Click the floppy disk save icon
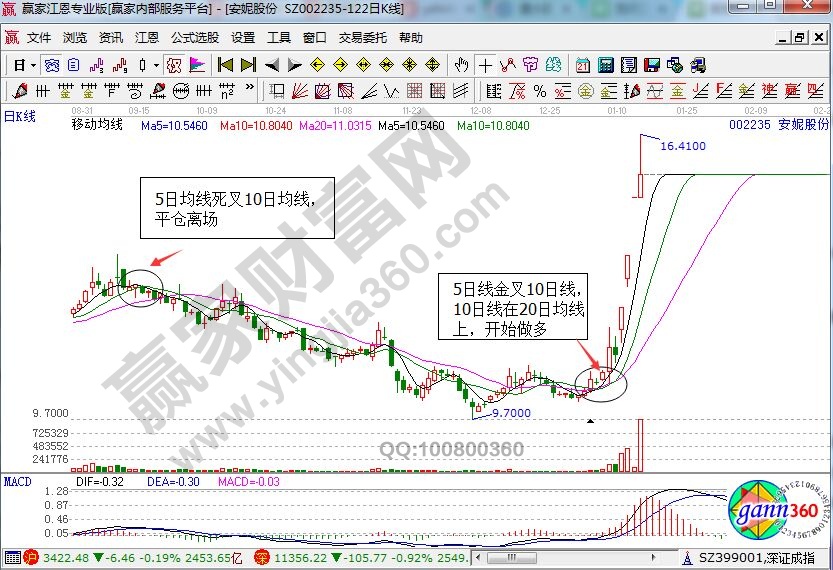Image resolution: width=833 pixels, height=570 pixels. pyautogui.click(x=652, y=65)
